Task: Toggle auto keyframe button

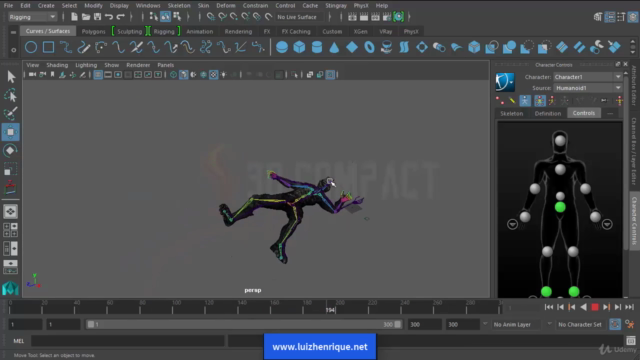Action: pos(615,324)
